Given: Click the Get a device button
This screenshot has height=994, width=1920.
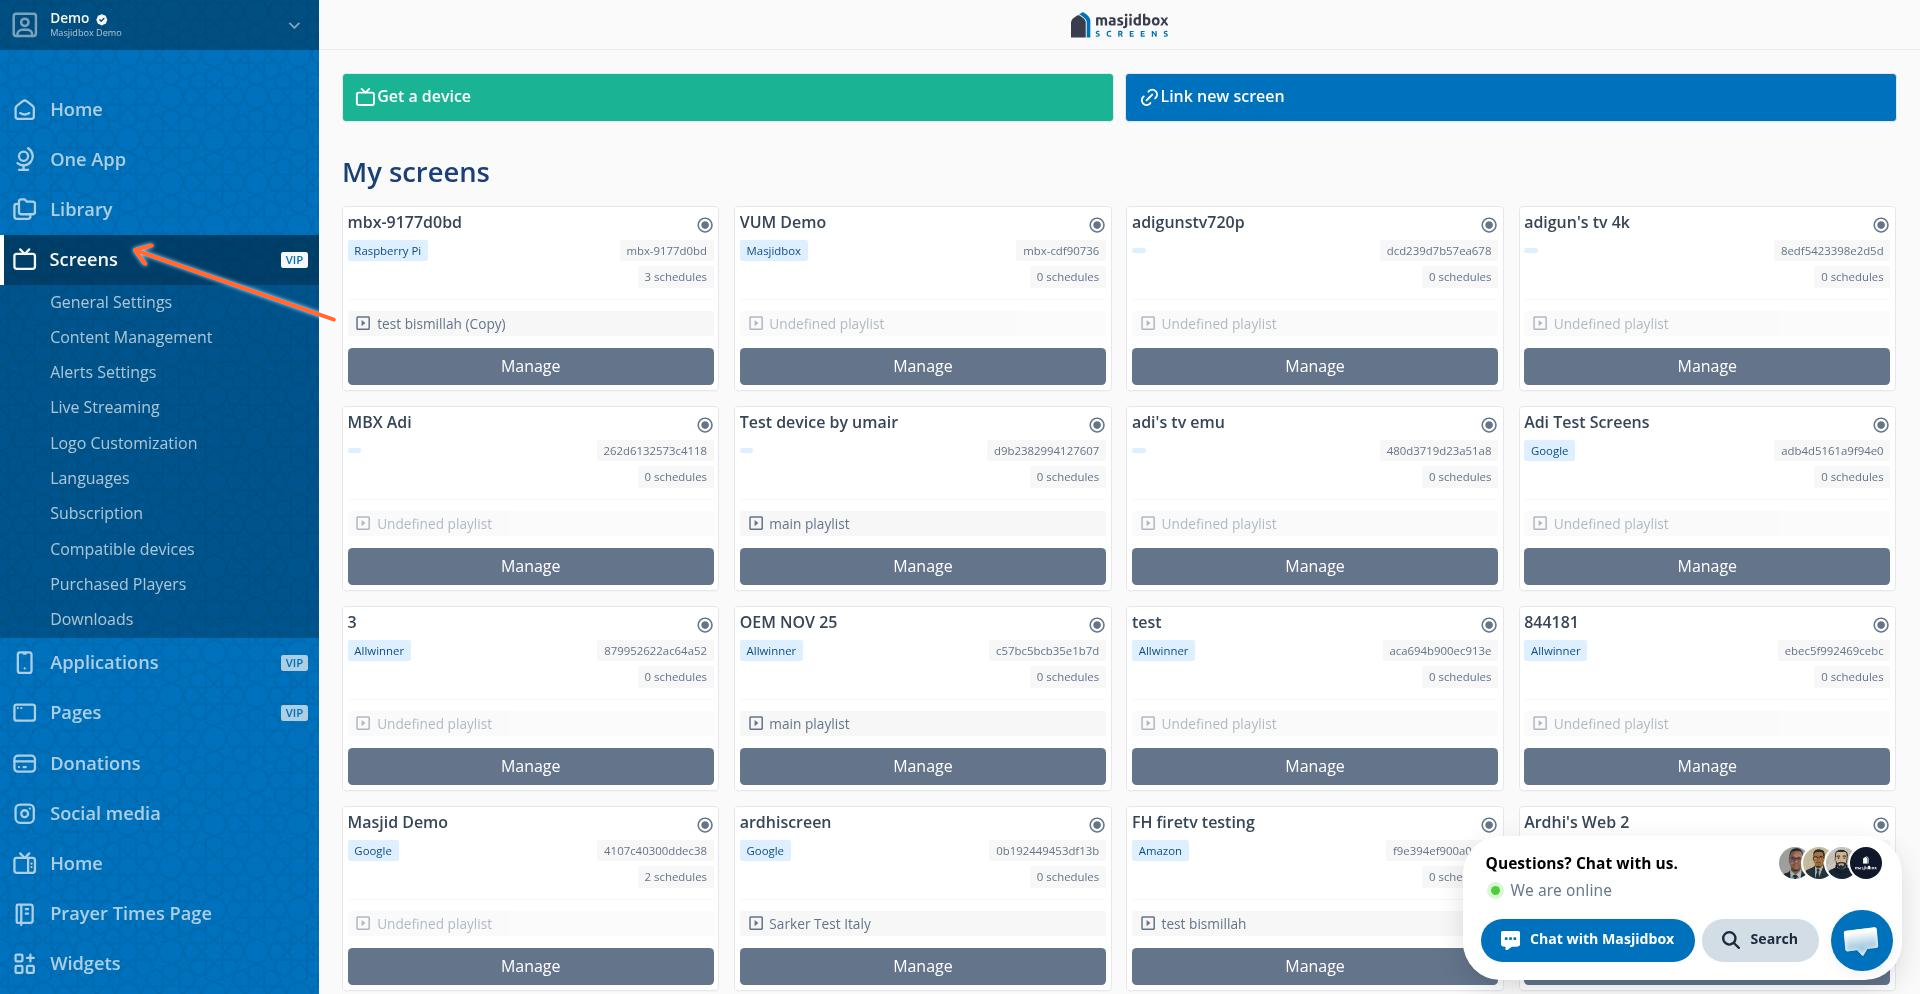Looking at the screenshot, I should [x=727, y=97].
